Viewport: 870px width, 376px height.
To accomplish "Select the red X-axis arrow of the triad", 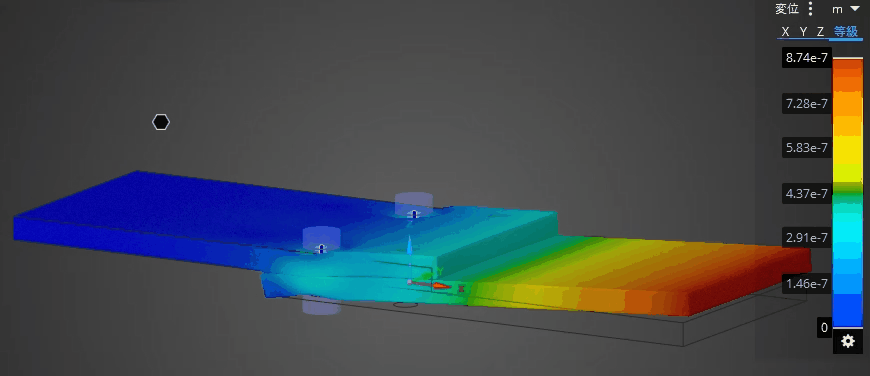I will (x=442, y=286).
